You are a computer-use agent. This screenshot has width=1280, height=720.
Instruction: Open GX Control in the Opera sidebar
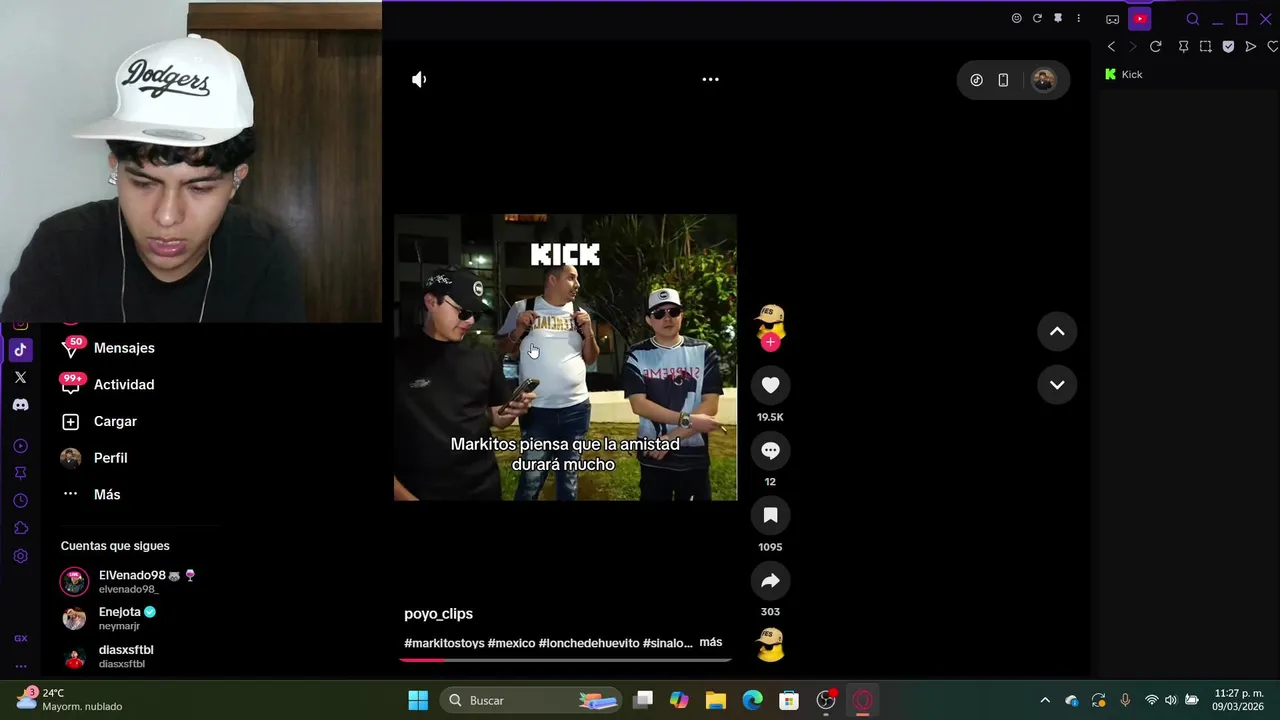pyautogui.click(x=20, y=638)
